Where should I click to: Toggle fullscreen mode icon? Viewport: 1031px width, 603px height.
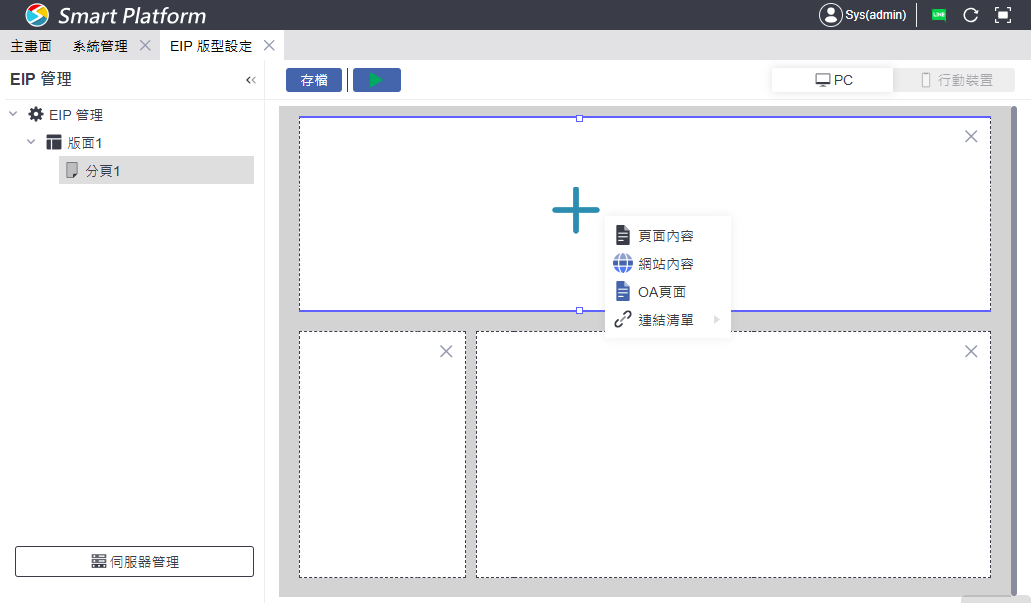click(x=1003, y=15)
